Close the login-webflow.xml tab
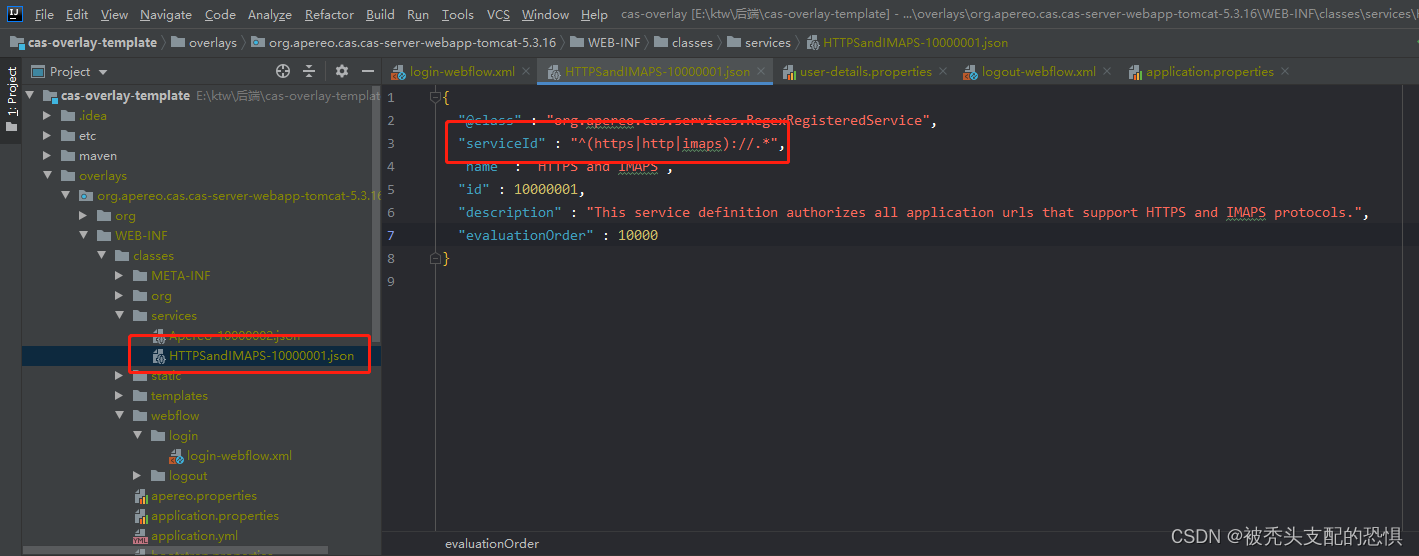 (x=528, y=71)
